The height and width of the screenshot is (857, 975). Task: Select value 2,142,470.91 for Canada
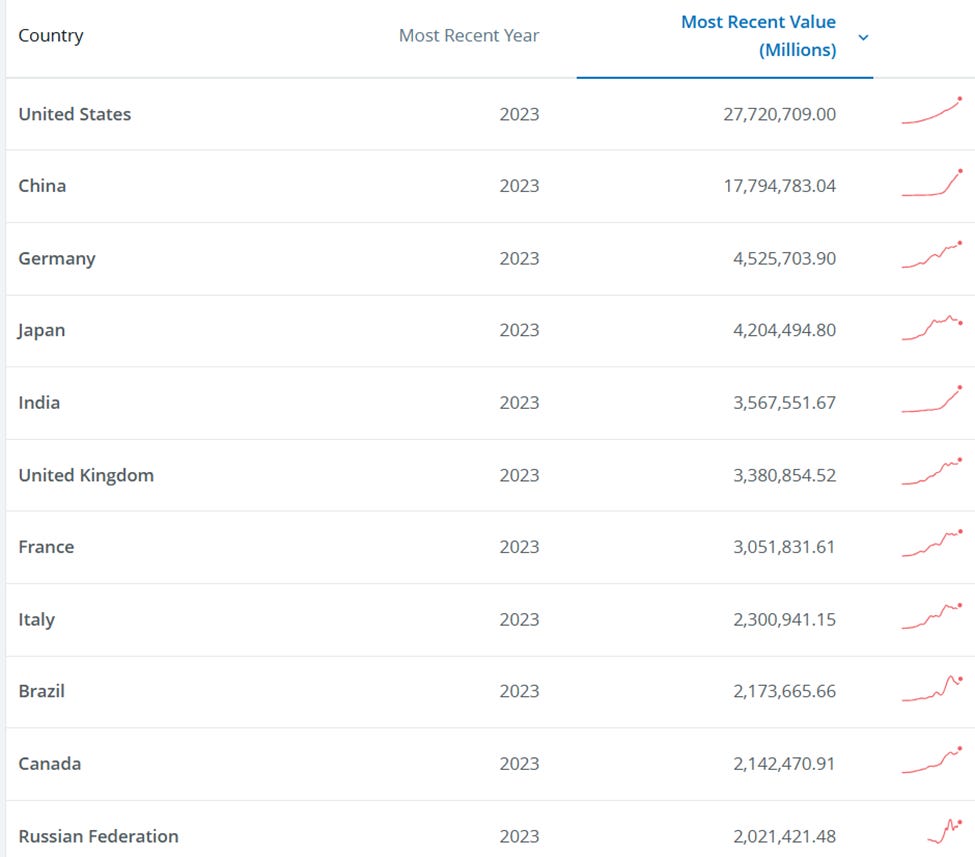point(784,763)
